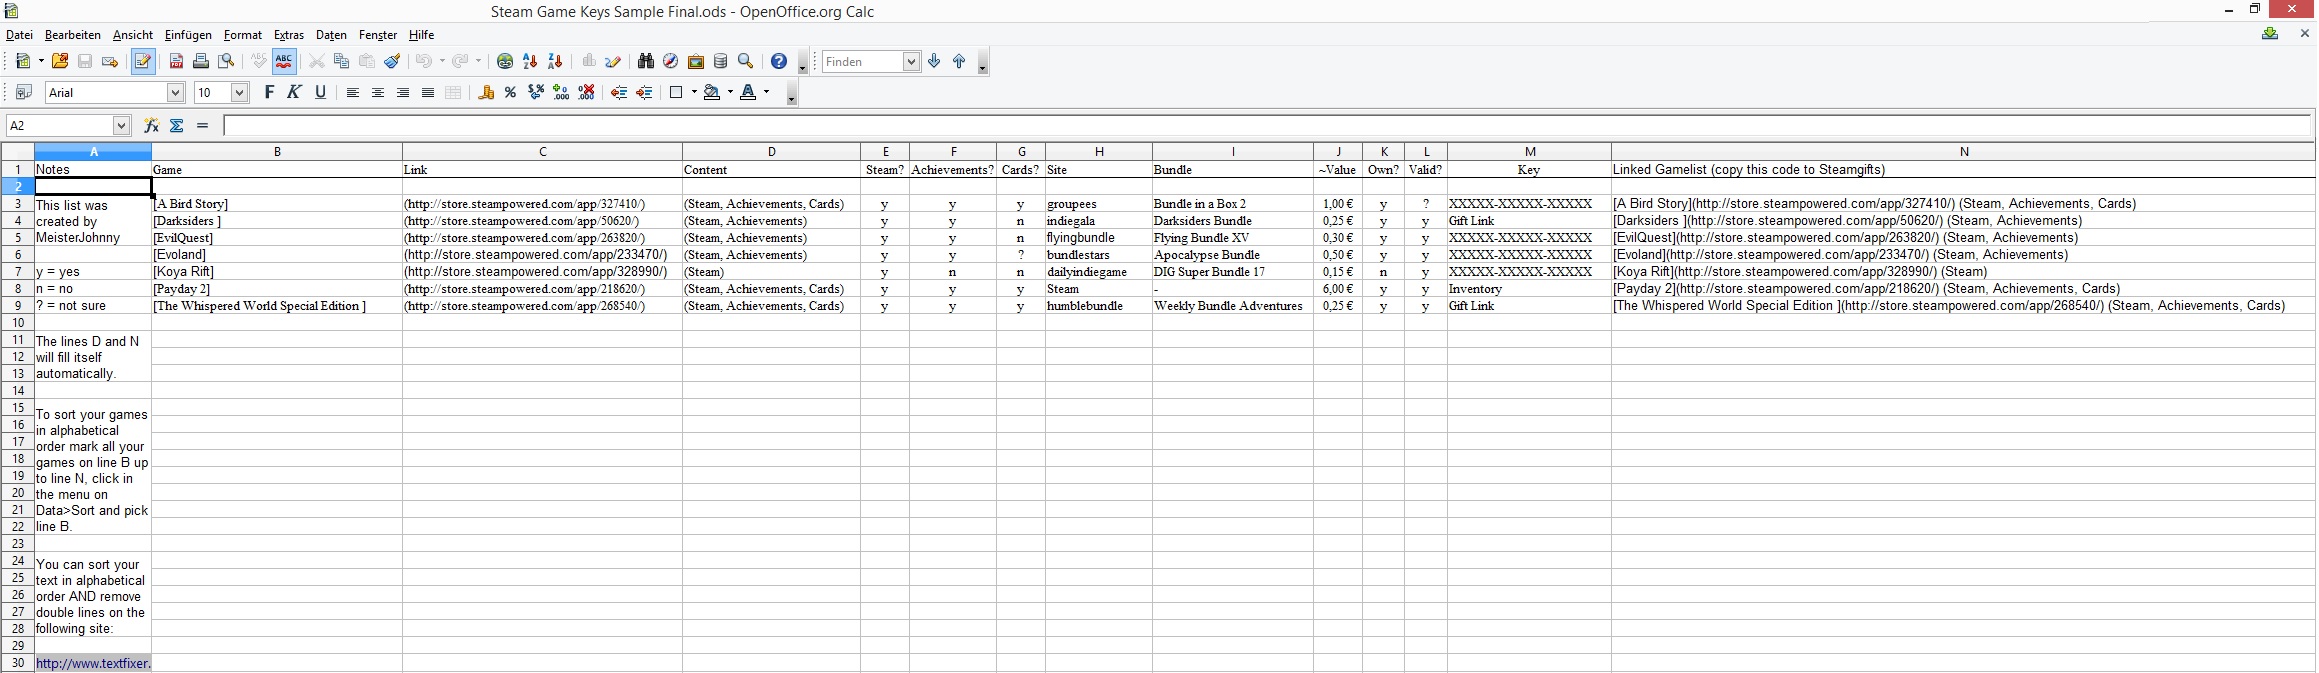Increase indent icon
The height and width of the screenshot is (673, 2319).
(x=645, y=93)
